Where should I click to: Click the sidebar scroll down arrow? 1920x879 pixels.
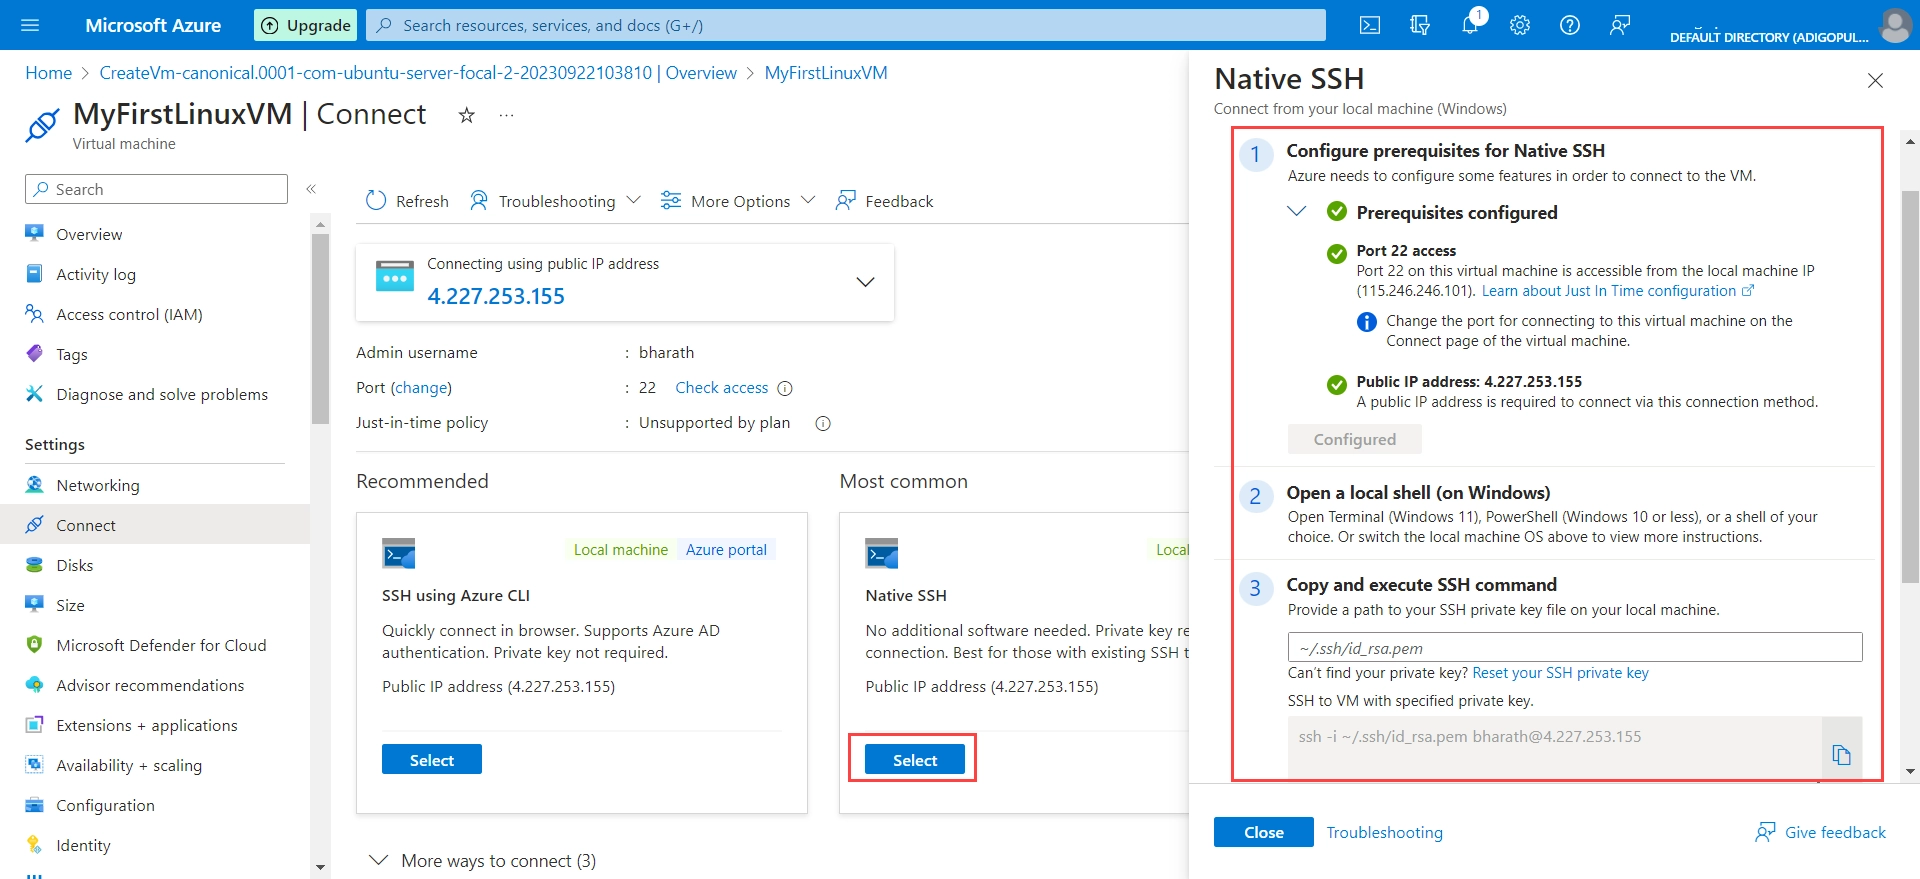tap(320, 867)
